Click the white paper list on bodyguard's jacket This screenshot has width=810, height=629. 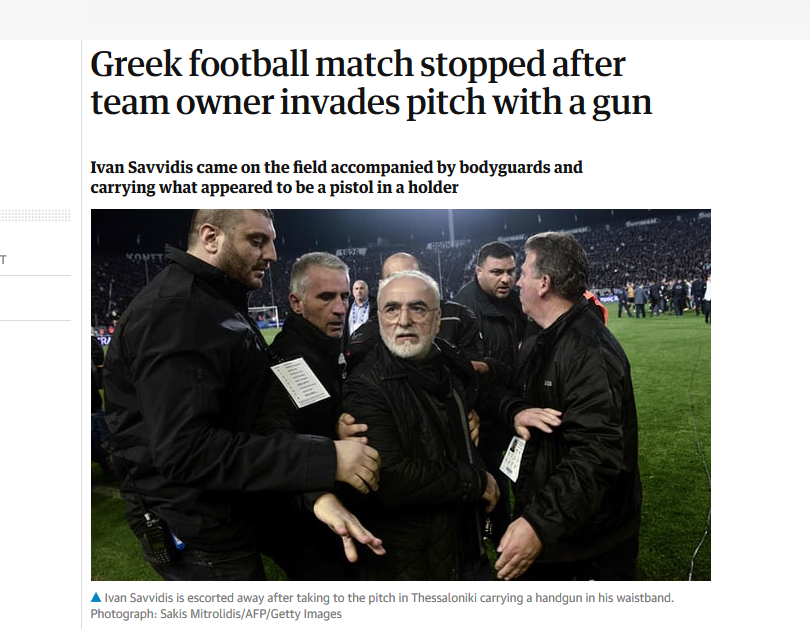pos(300,382)
